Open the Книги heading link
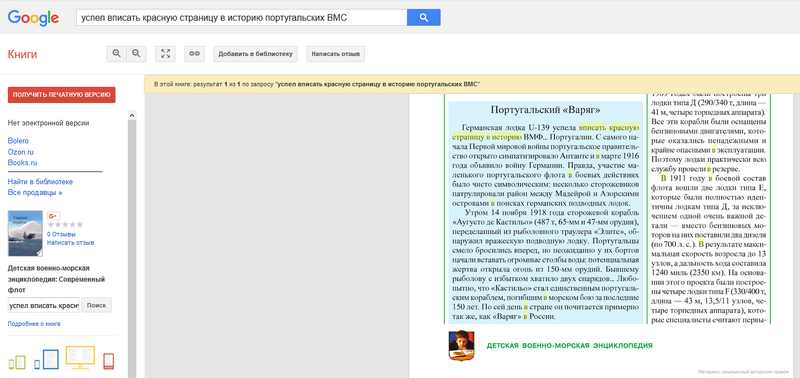The height and width of the screenshot is (378, 800). click(x=22, y=55)
